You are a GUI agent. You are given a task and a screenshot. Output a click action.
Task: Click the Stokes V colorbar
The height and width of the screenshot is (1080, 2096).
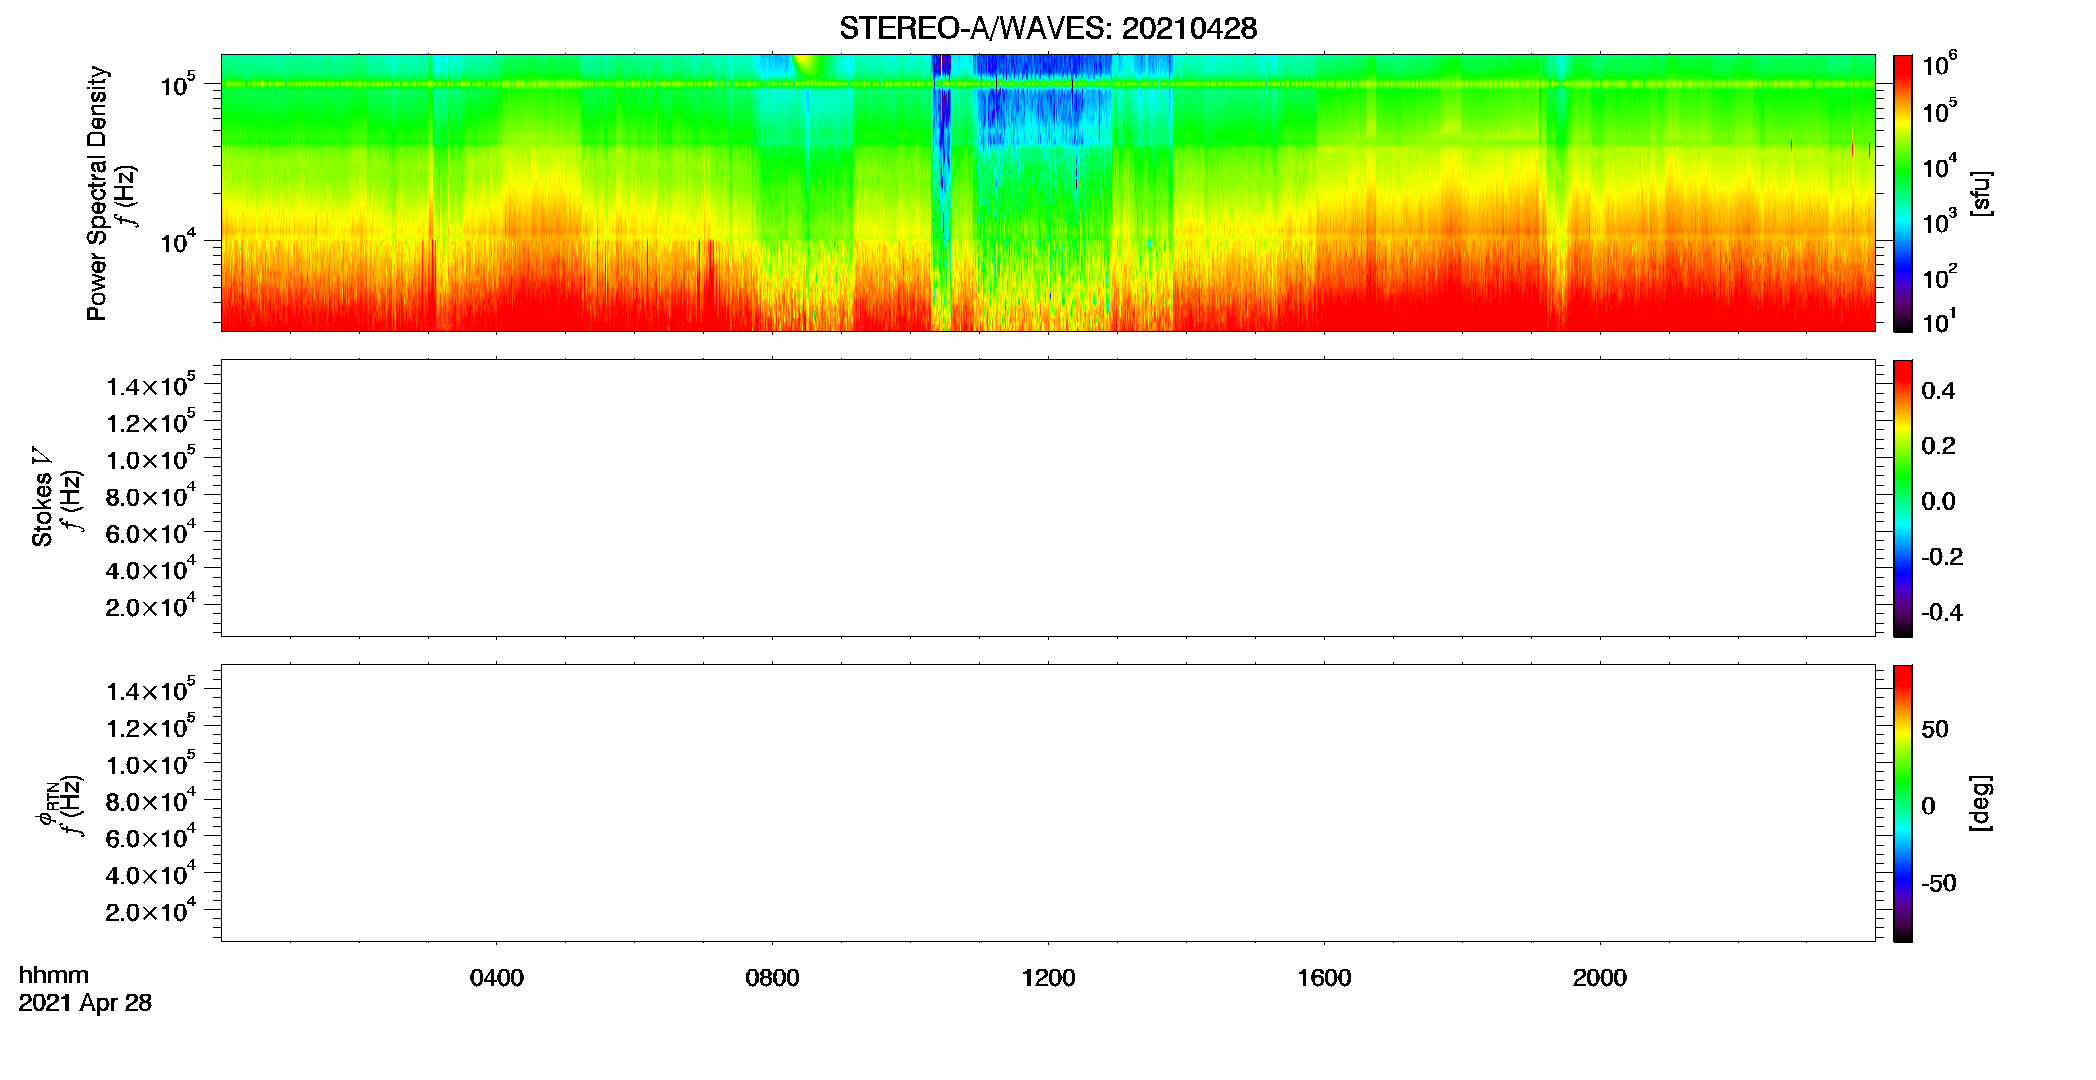pyautogui.click(x=1903, y=498)
